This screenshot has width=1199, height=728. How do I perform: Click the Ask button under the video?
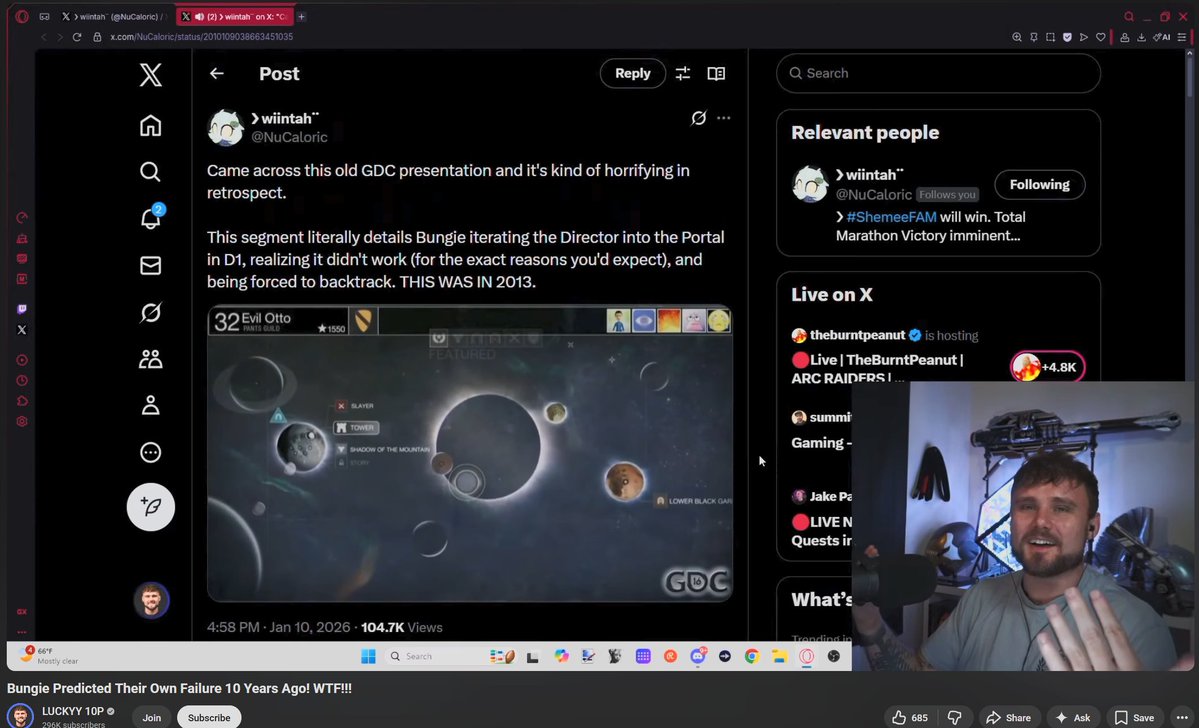(1073, 717)
